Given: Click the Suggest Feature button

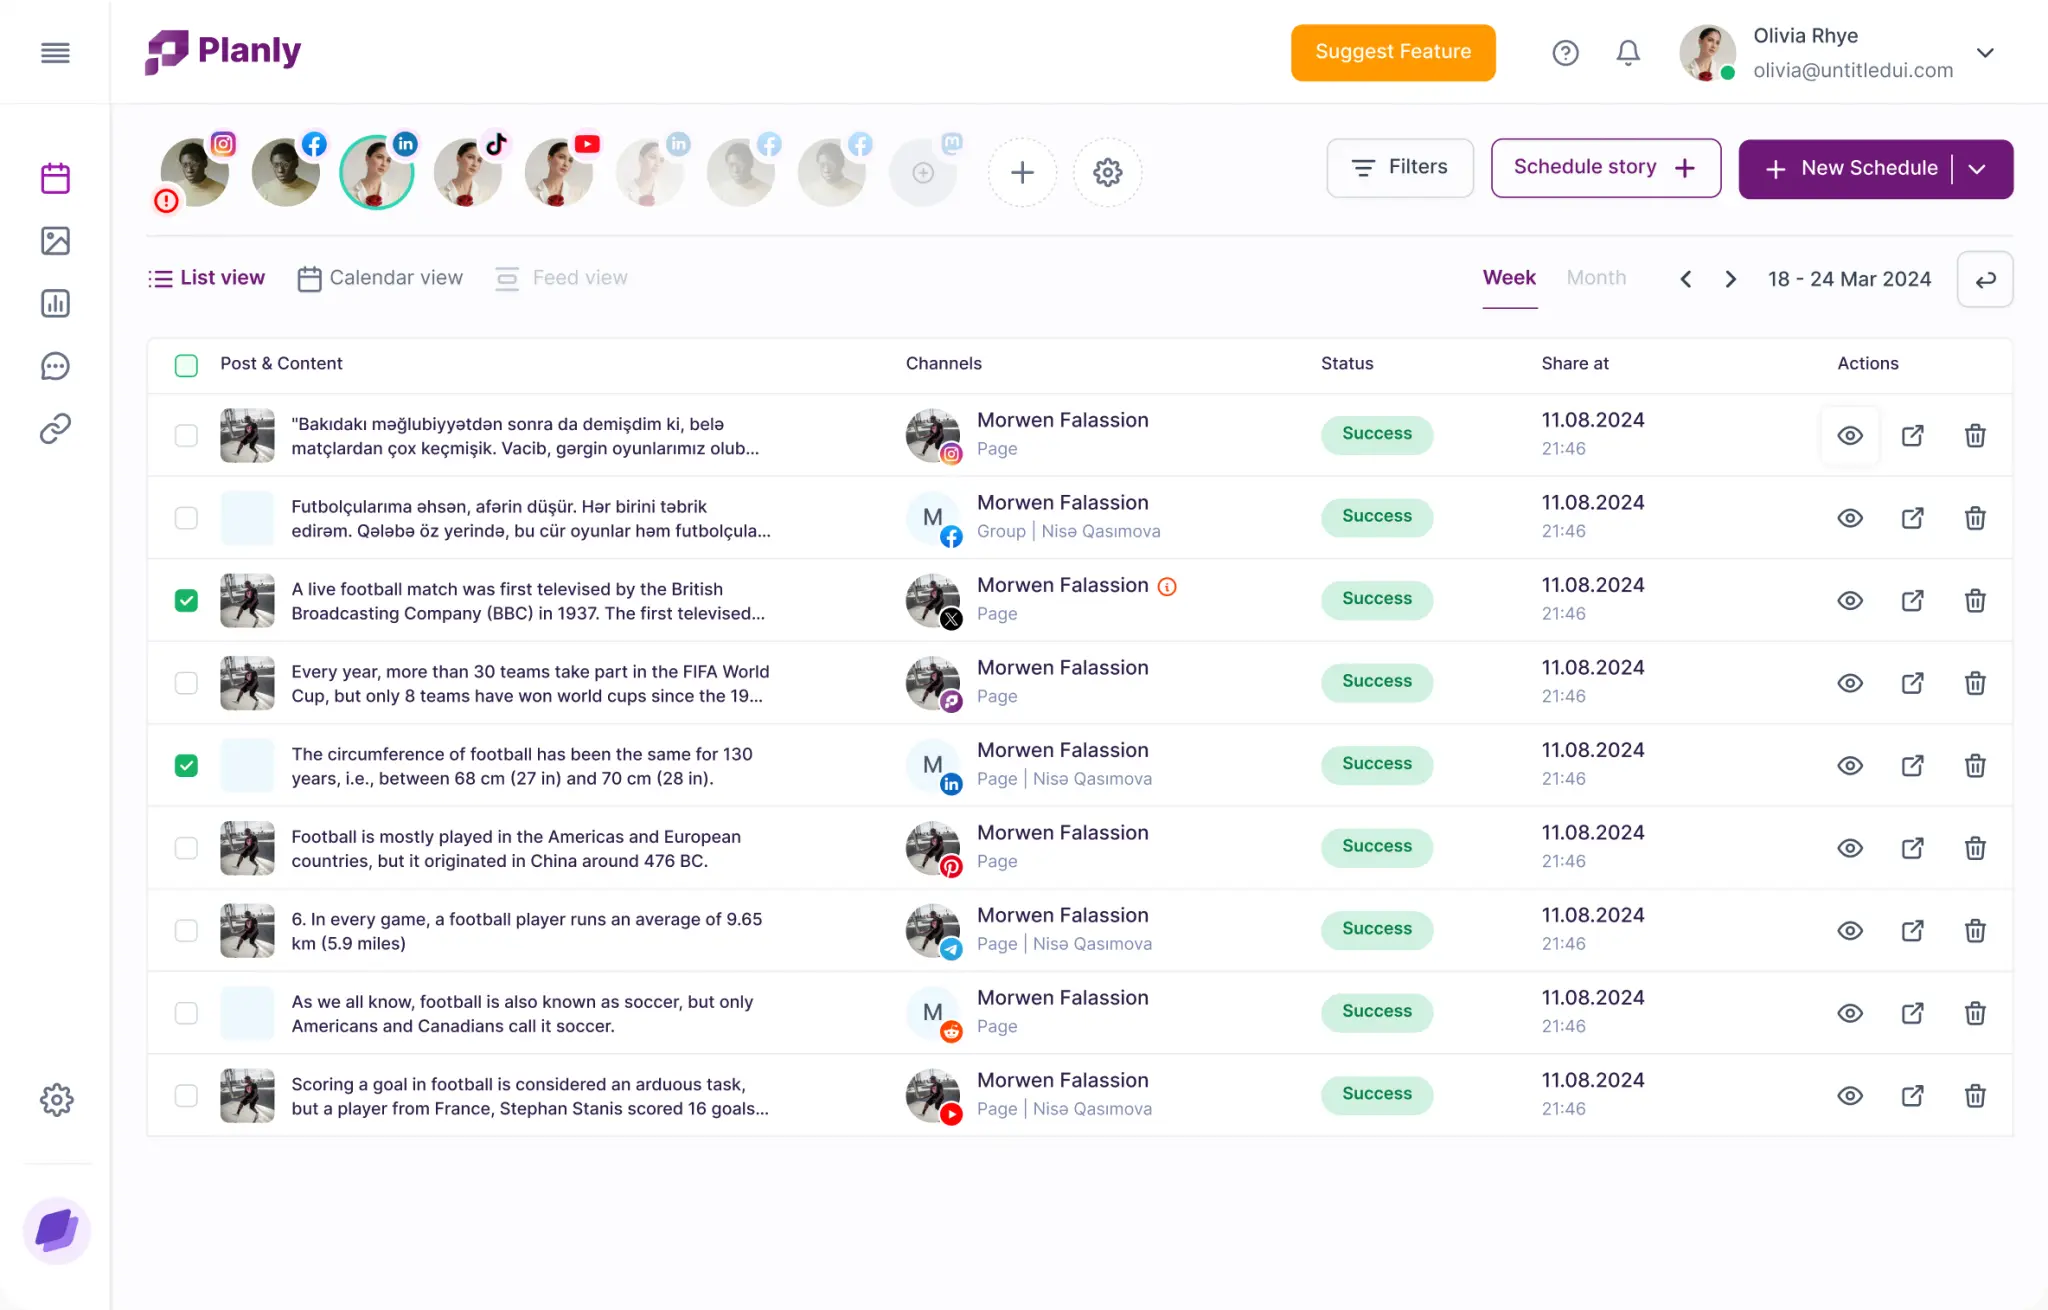Looking at the screenshot, I should (x=1392, y=52).
